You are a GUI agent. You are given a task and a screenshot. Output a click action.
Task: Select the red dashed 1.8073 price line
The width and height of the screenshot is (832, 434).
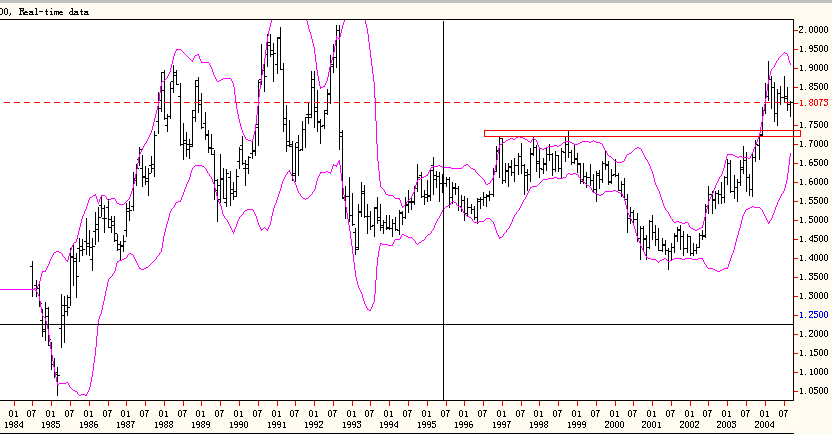[x=397, y=102]
